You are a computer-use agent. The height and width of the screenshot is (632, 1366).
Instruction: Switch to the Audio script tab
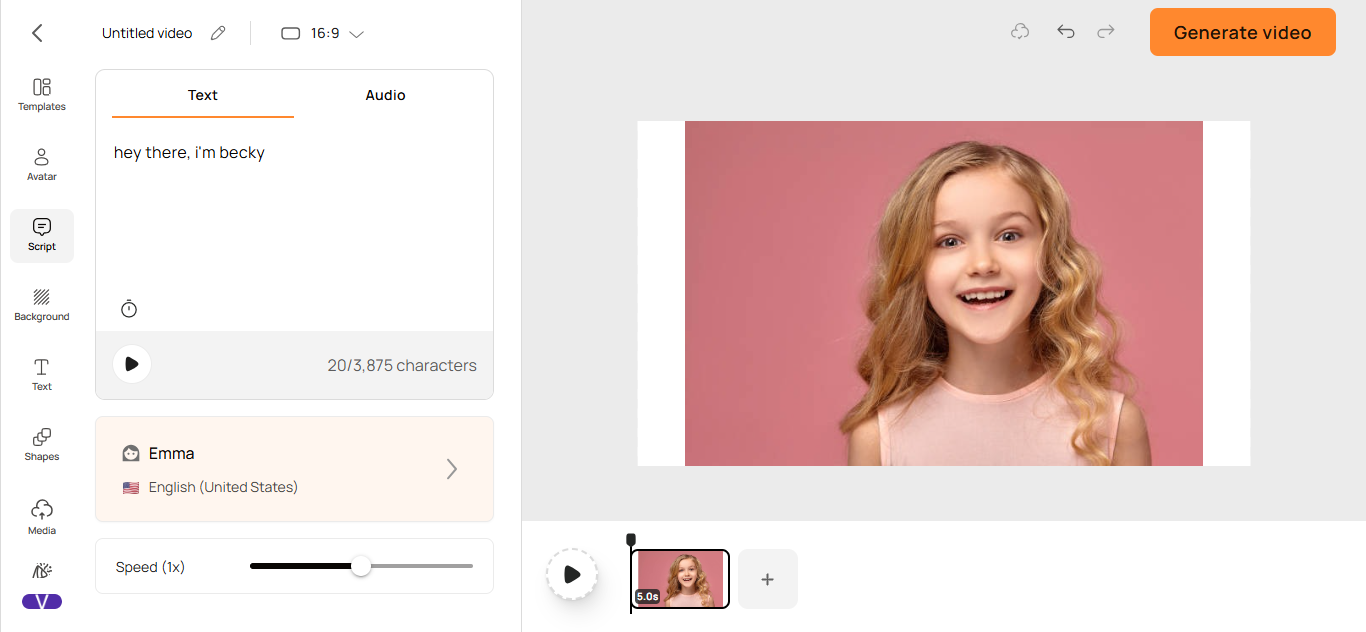tap(385, 95)
